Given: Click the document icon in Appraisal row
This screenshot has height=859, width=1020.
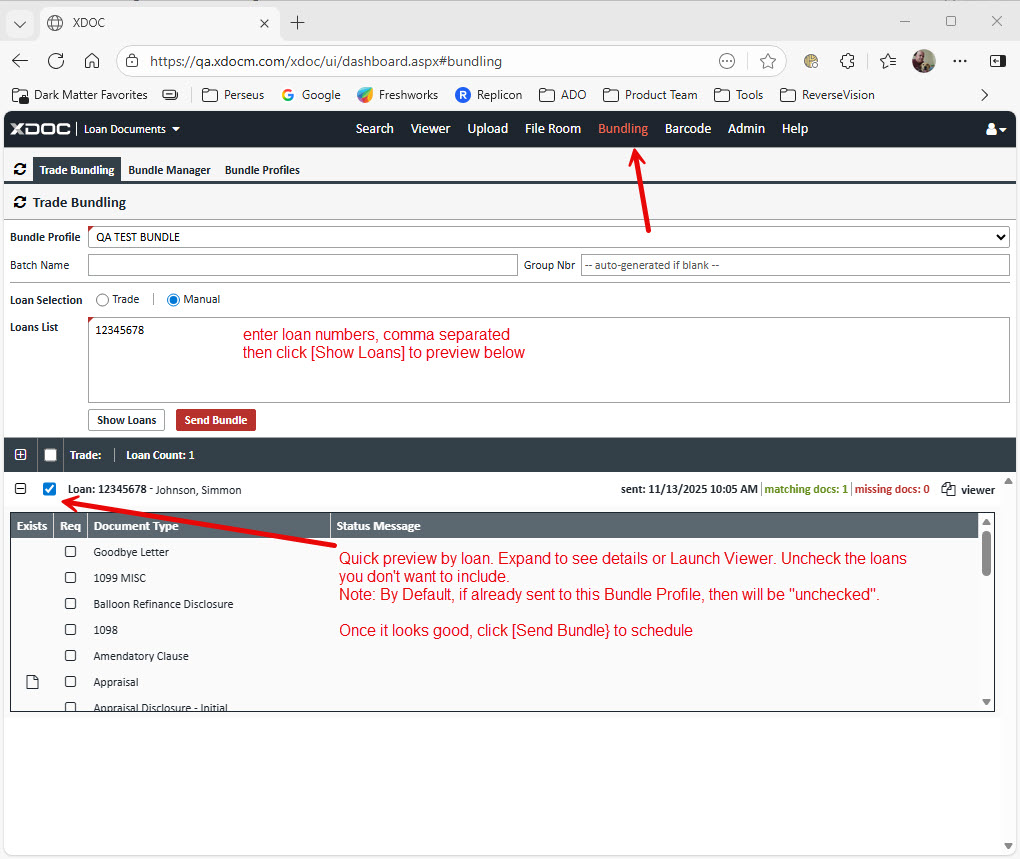Looking at the screenshot, I should [x=32, y=682].
